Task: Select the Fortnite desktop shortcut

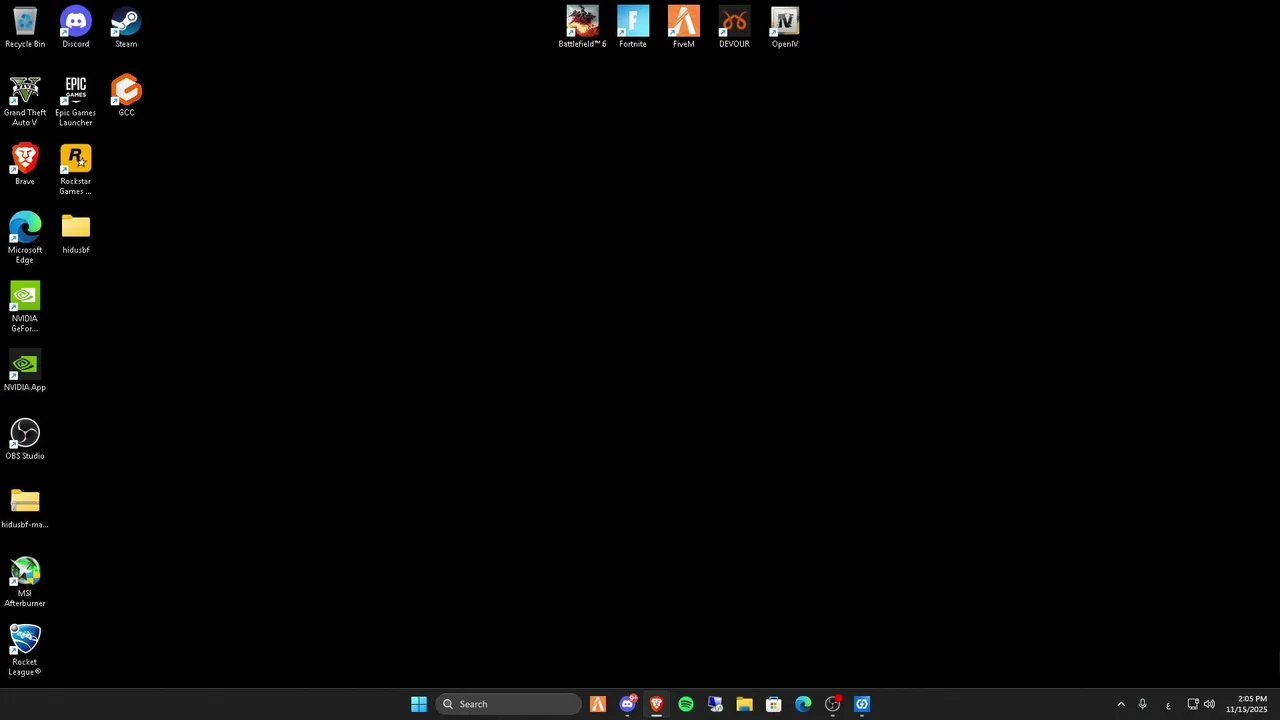Action: pos(633,28)
